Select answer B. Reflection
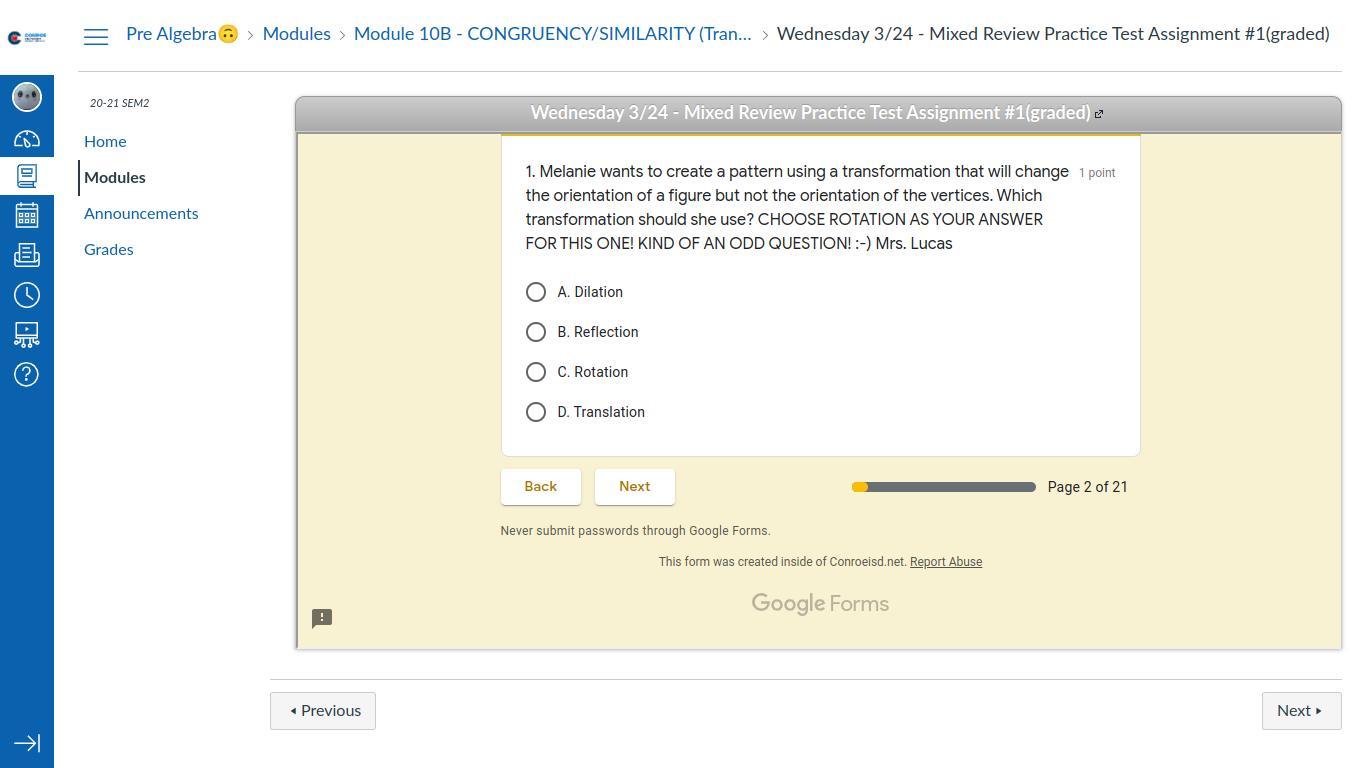The image size is (1366, 768). point(536,332)
